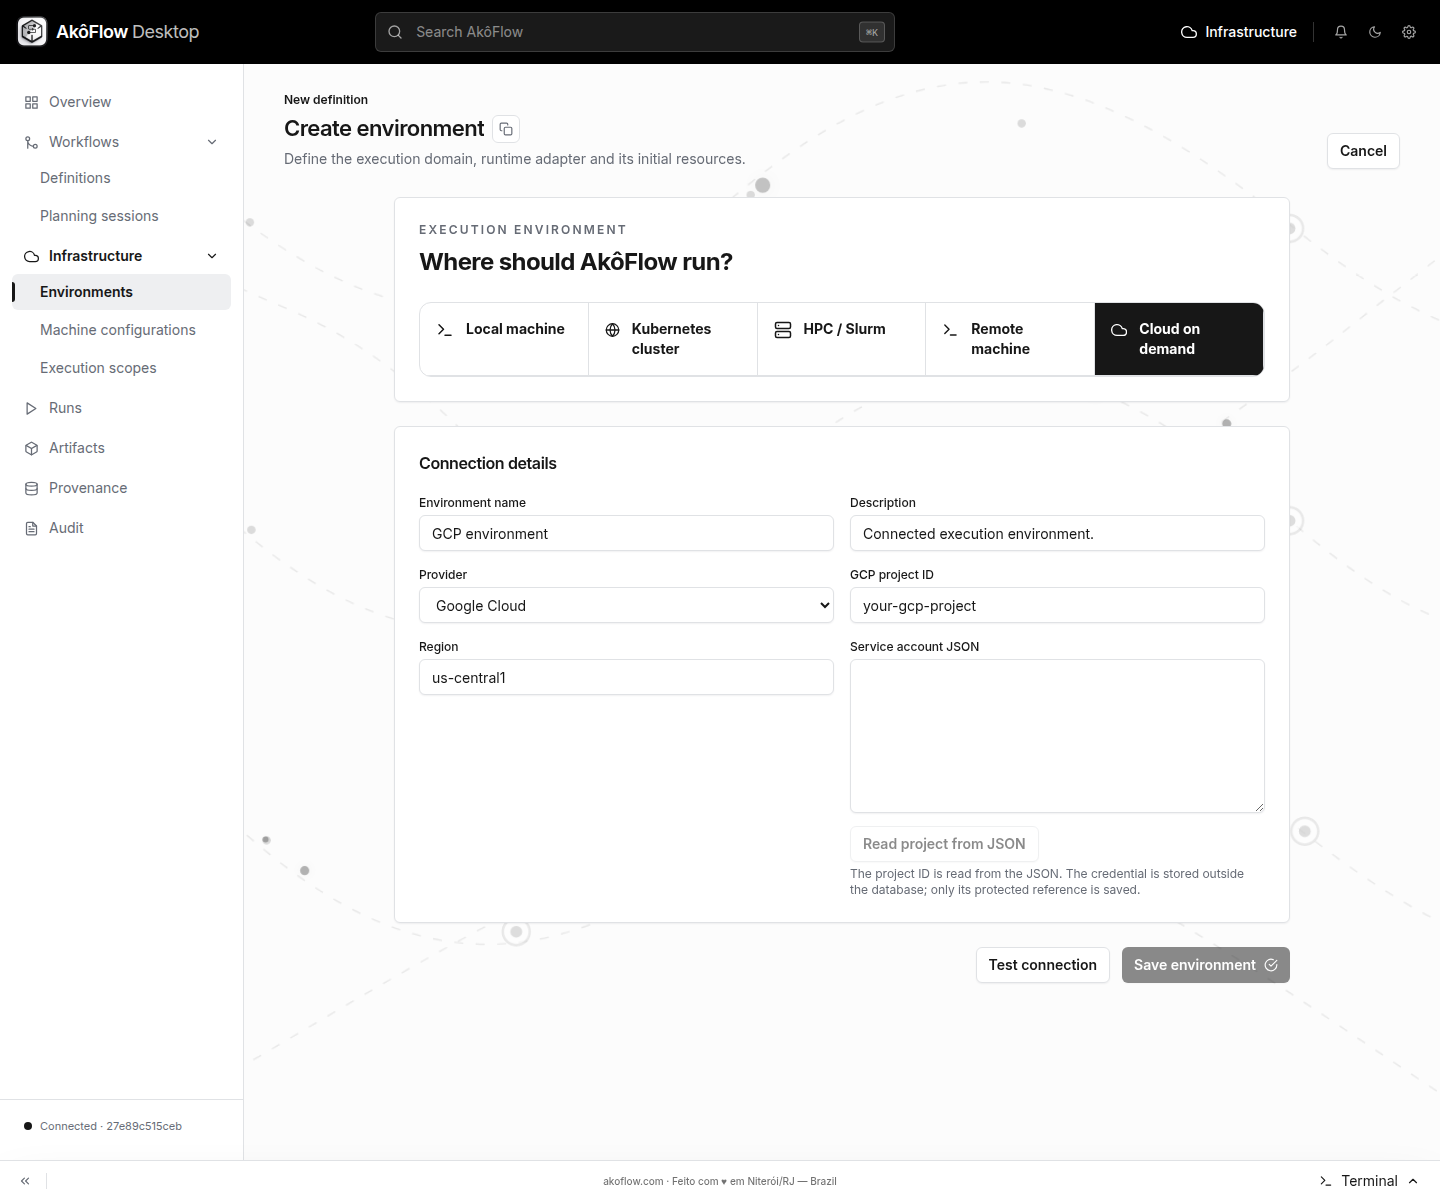Click the Service account JSON textarea
Viewport: 1440px width, 1200px height.
click(1057, 736)
